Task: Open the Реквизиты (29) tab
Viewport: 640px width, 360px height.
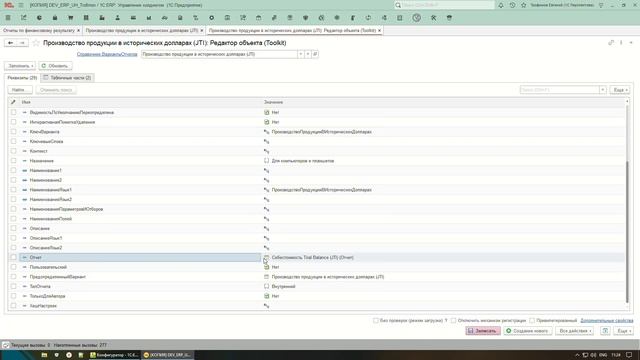Action: [x=22, y=78]
